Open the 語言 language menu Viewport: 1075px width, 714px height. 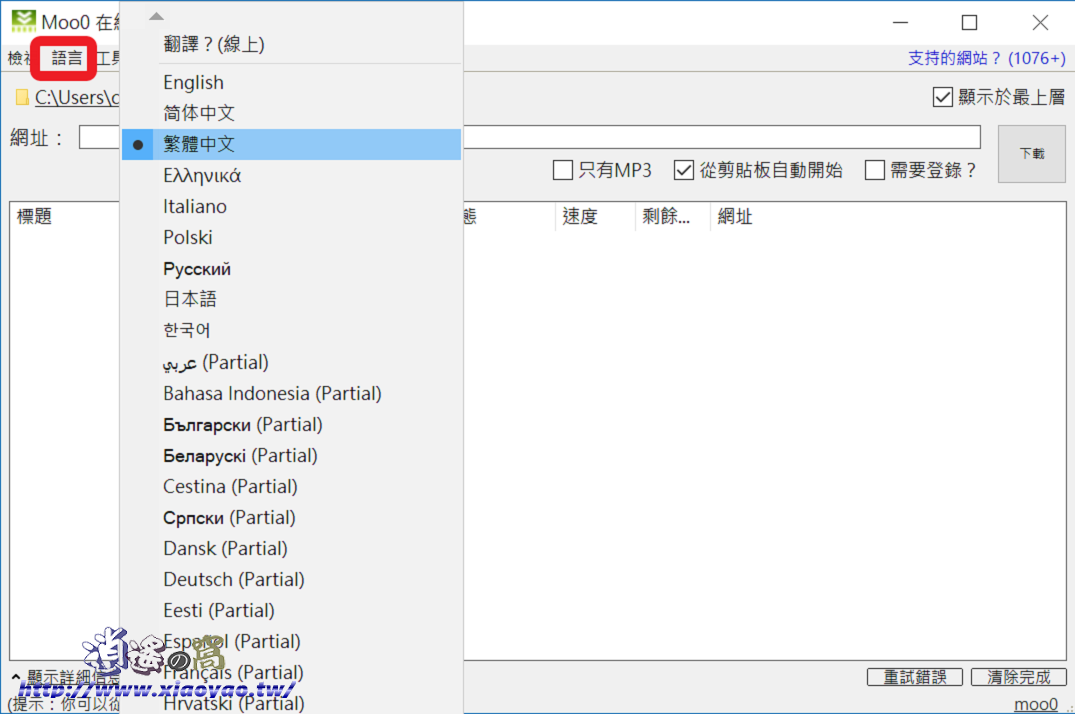pos(67,58)
